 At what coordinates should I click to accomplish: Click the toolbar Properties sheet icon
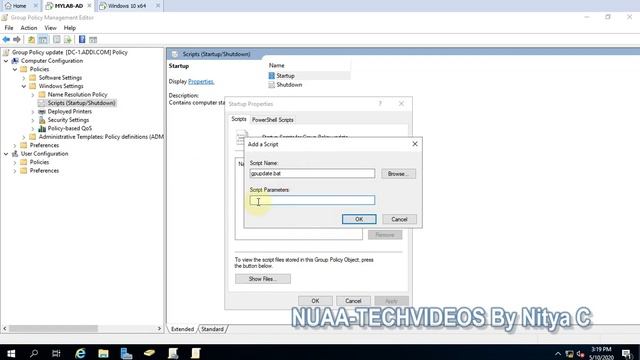(57, 40)
